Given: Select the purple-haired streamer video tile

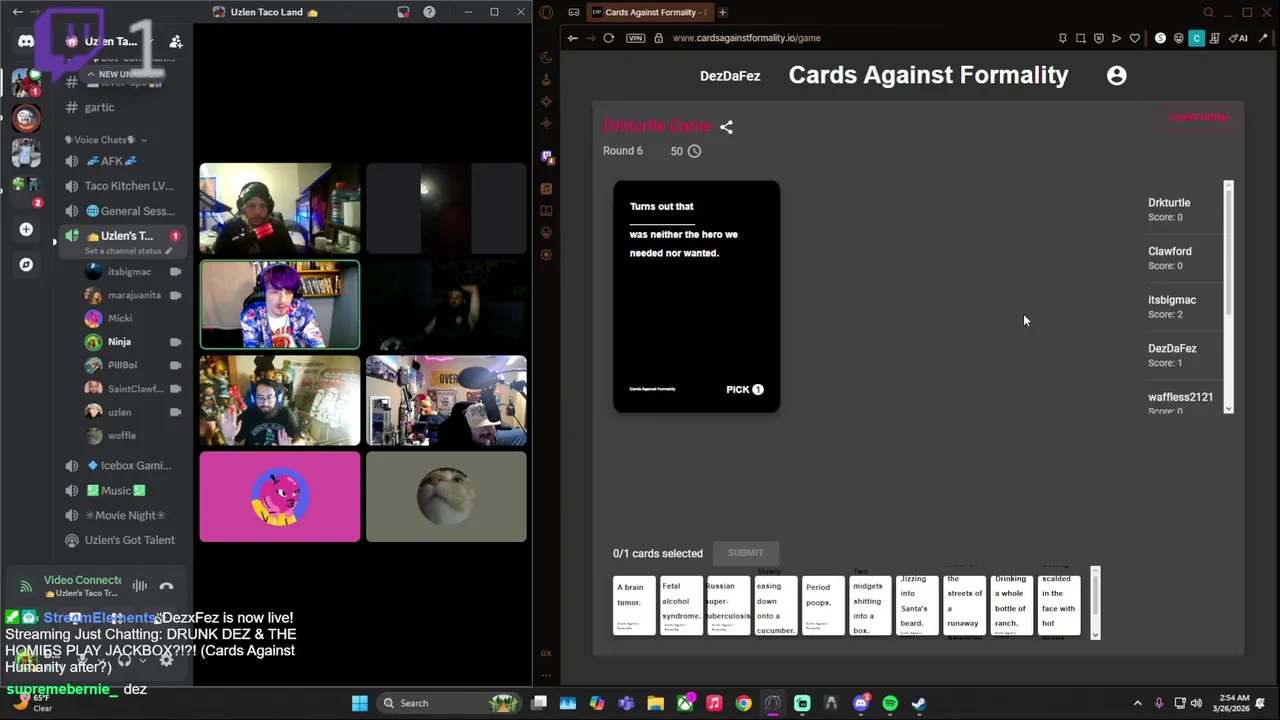Looking at the screenshot, I should pyautogui.click(x=280, y=305).
